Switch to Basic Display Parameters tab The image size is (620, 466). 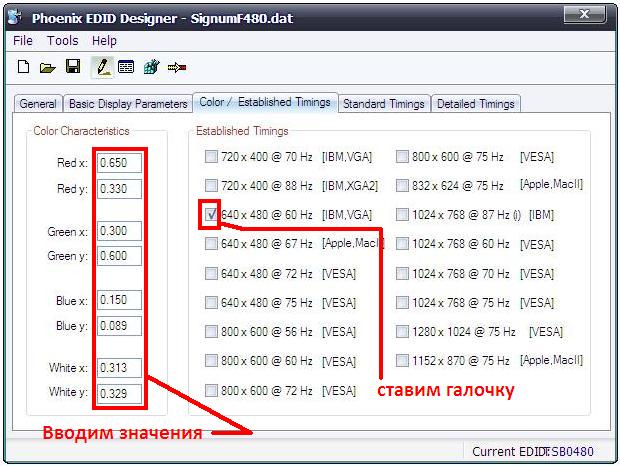pos(127,104)
